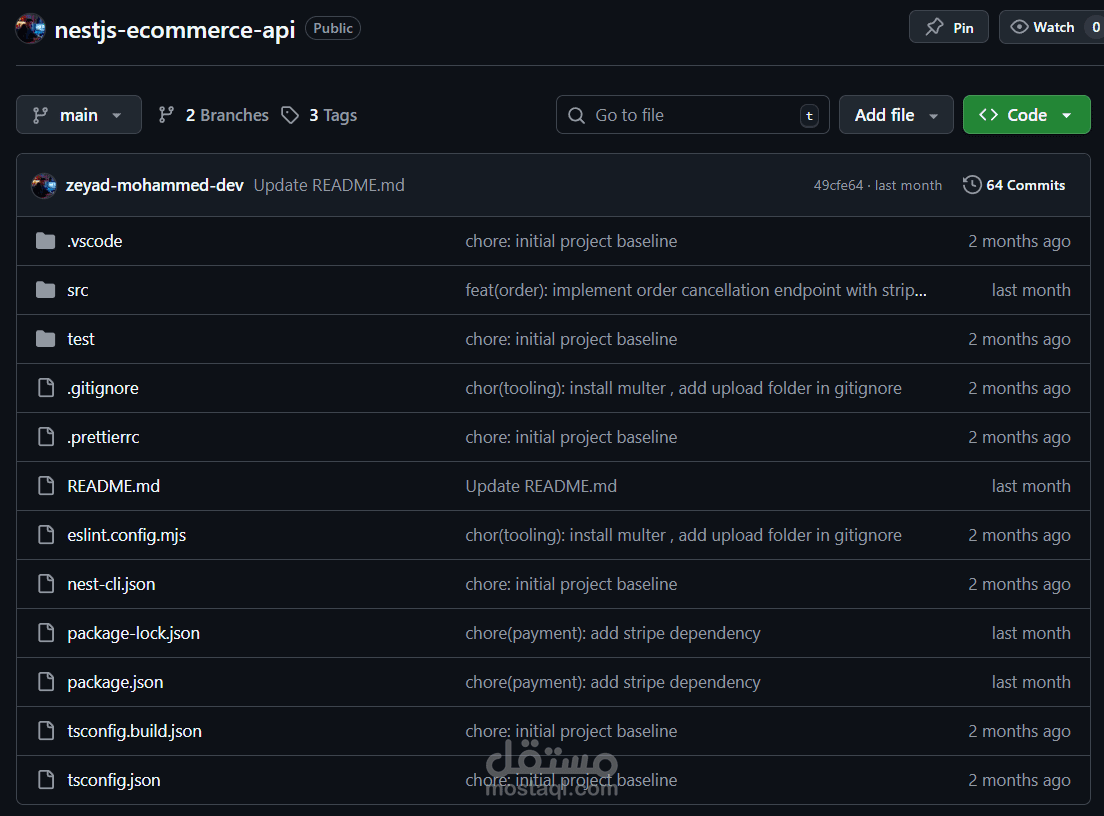The width and height of the screenshot is (1104, 816).
Task: Open .vscode row's initial project baseline commit
Action: [x=571, y=241]
